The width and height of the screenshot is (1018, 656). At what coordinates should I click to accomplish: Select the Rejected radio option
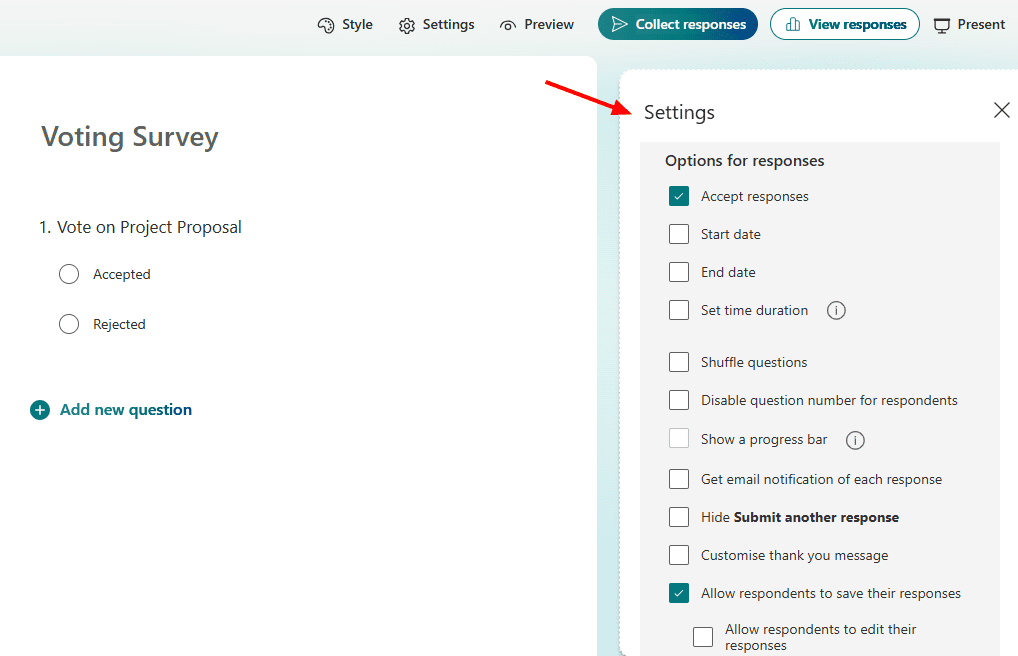pyautogui.click(x=69, y=324)
